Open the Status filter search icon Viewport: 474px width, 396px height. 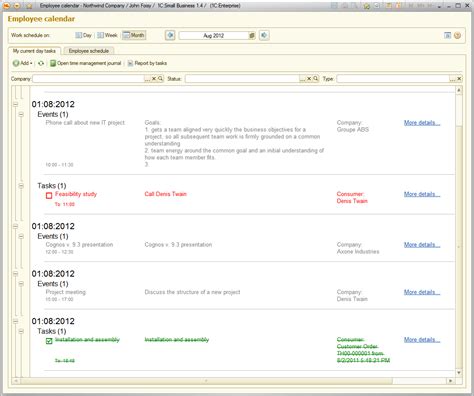click(315, 79)
